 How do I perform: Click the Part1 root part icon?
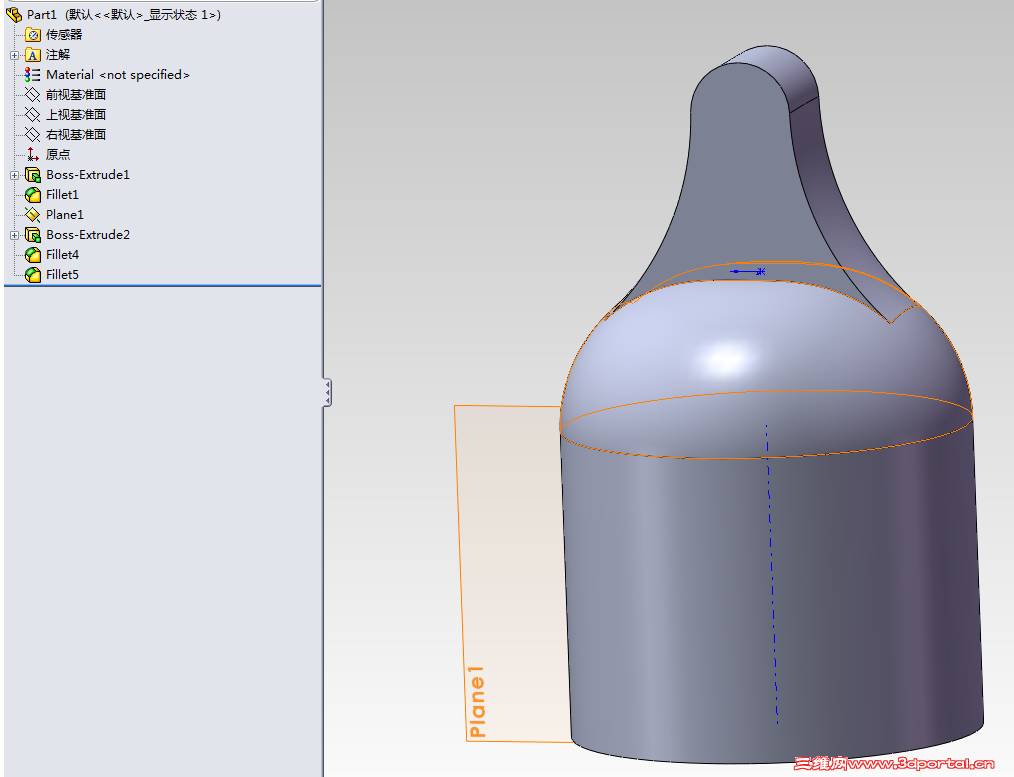click(x=14, y=14)
